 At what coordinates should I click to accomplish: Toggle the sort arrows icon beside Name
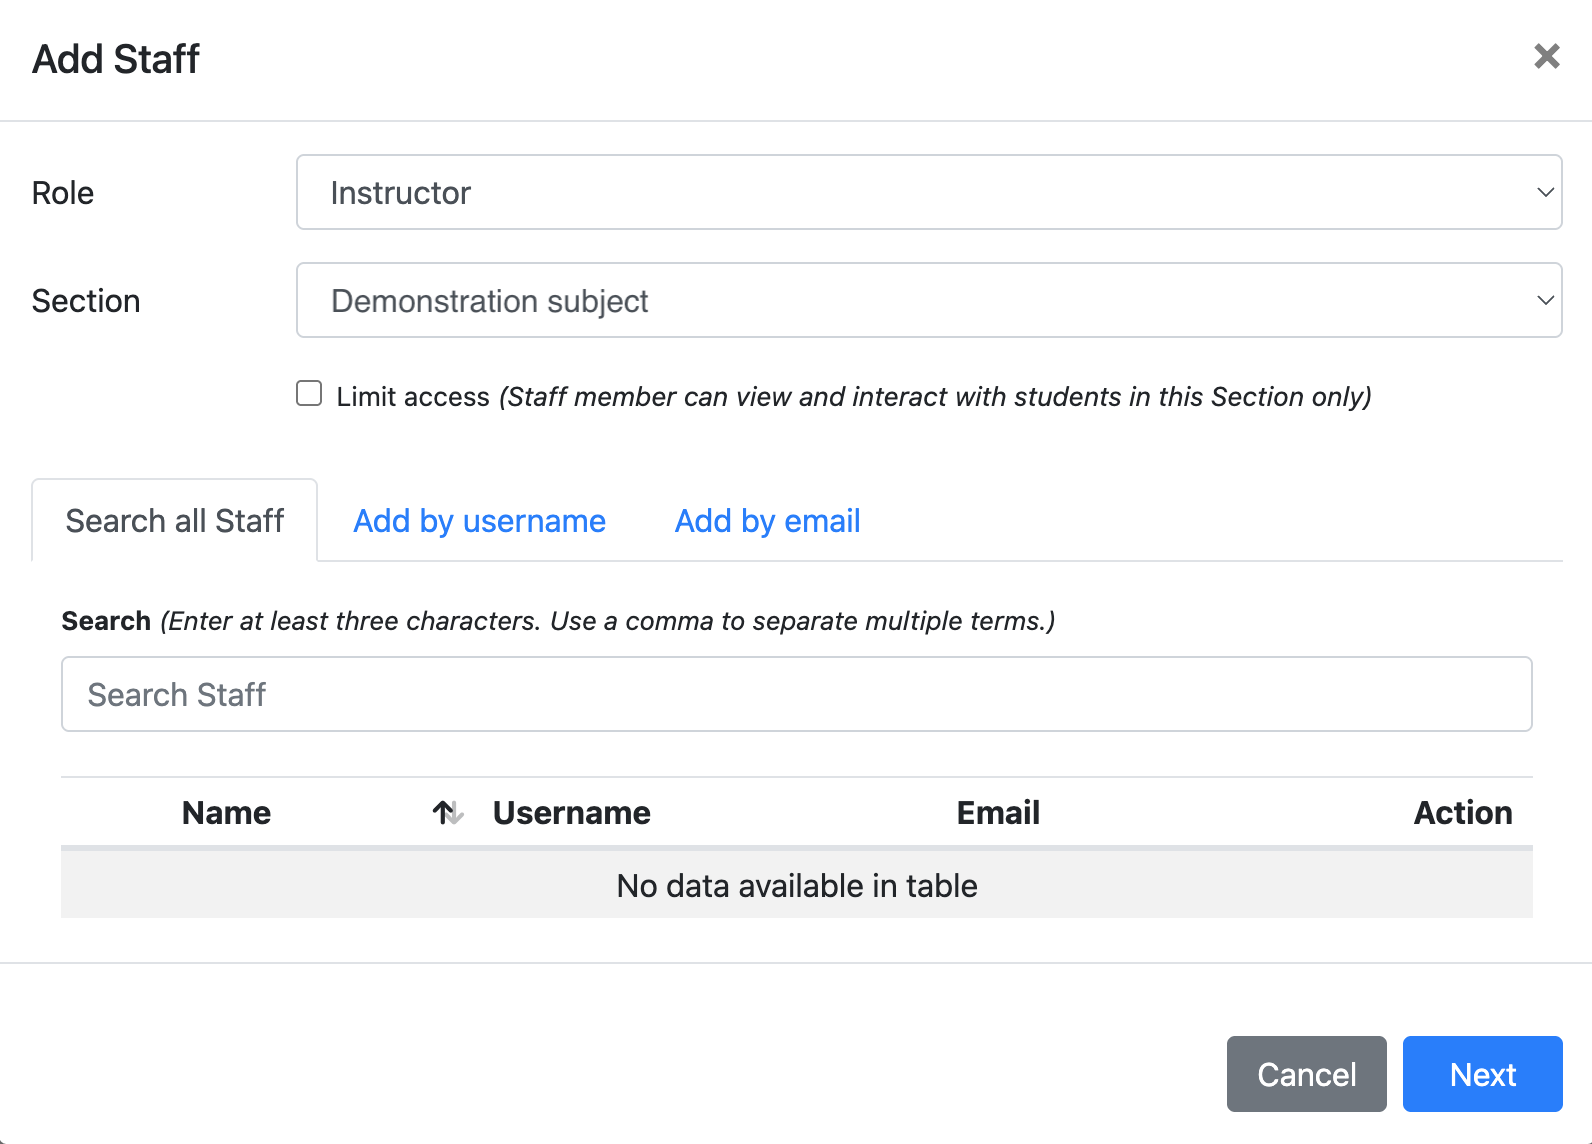(448, 813)
